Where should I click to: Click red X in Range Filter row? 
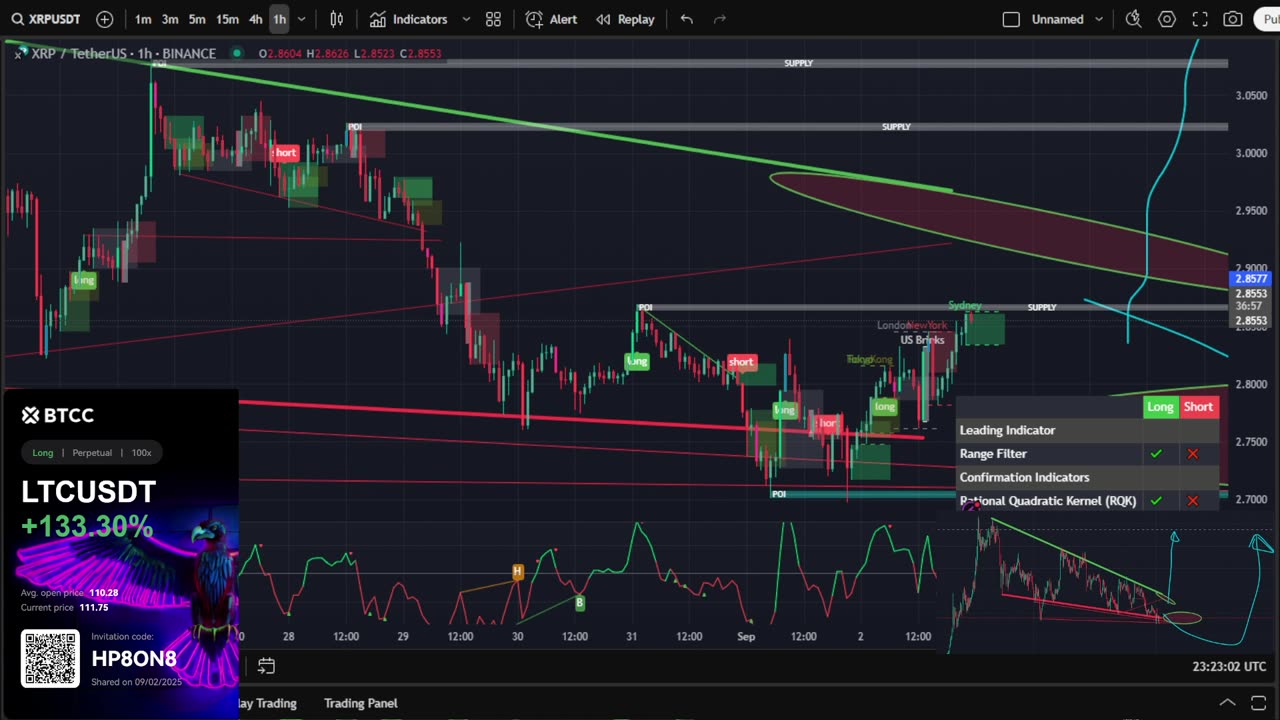click(x=1192, y=454)
